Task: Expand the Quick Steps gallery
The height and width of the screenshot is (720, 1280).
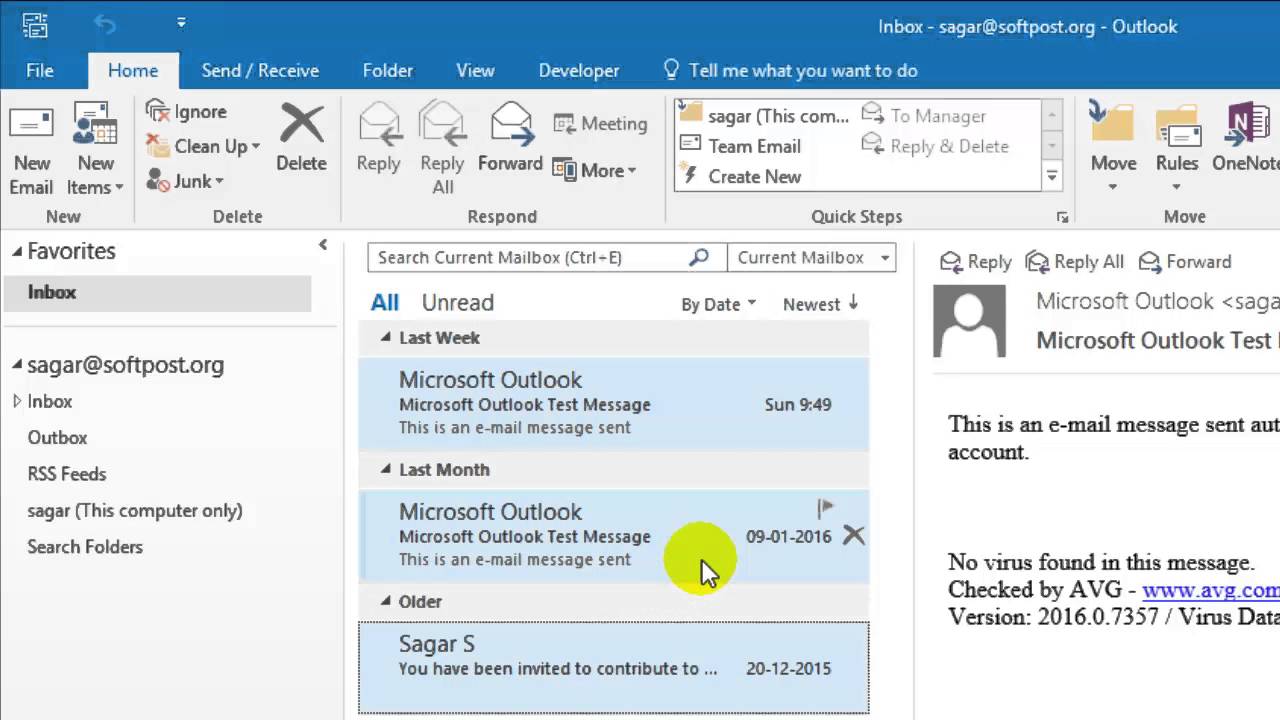Action: [1051, 177]
